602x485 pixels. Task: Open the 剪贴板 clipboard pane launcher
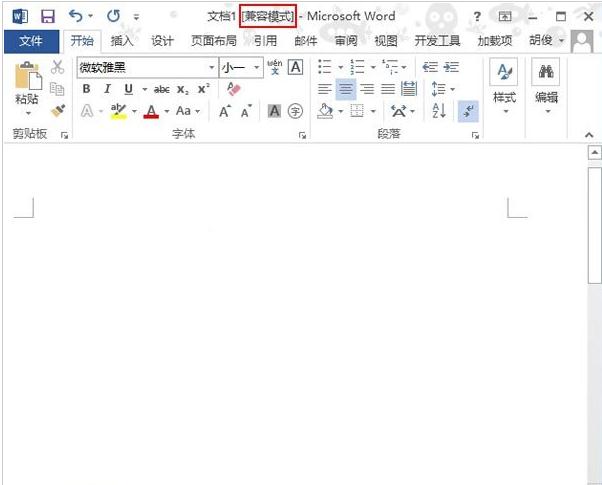(x=64, y=135)
